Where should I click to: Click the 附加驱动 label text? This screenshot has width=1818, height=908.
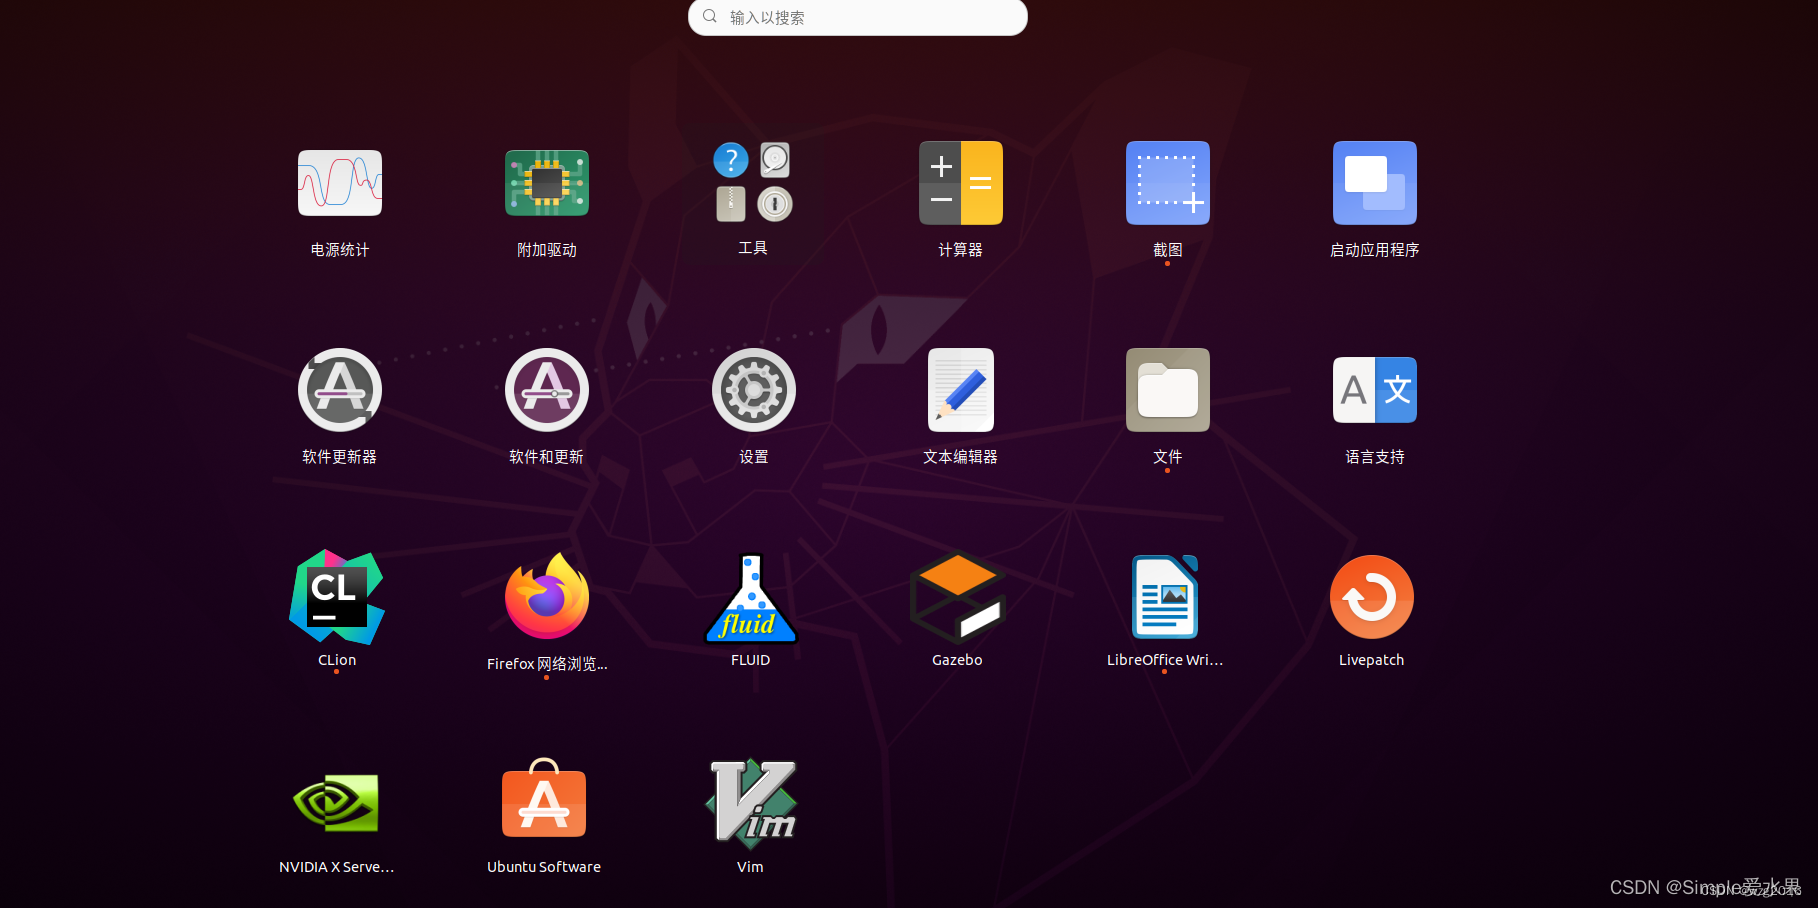[x=546, y=250]
